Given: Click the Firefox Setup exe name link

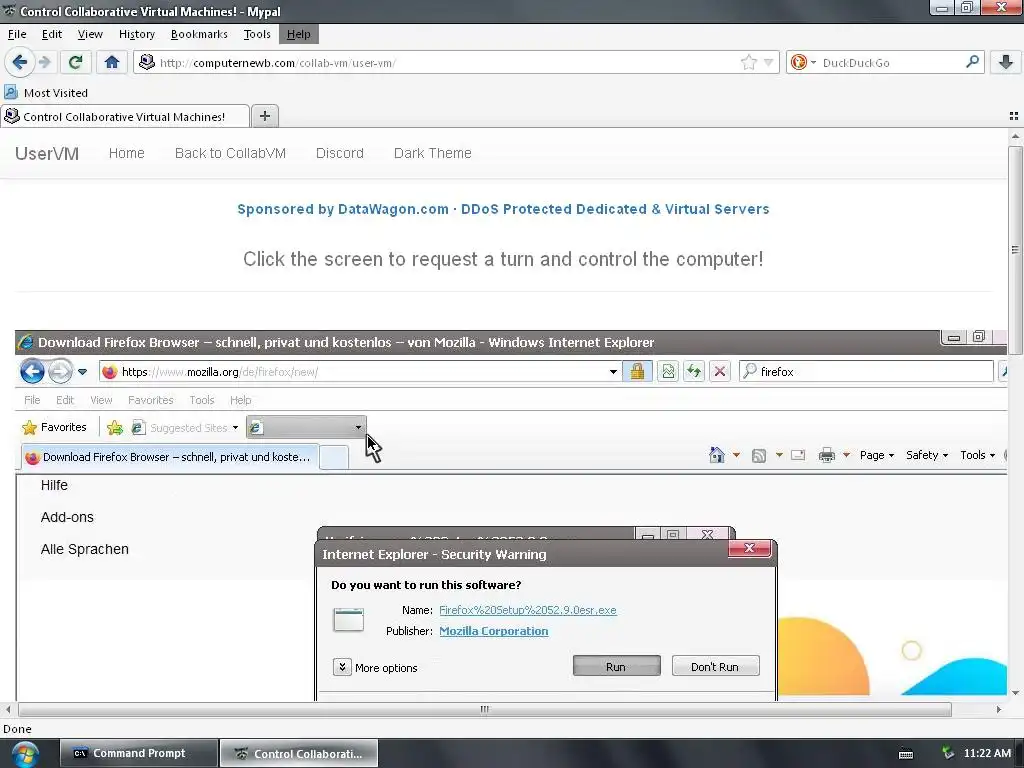Looking at the screenshot, I should (x=528, y=610).
